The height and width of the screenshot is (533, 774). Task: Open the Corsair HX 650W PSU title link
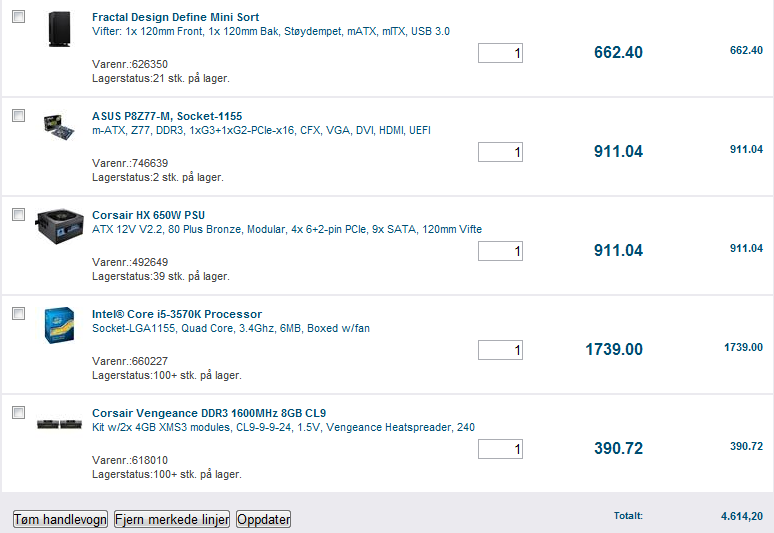coord(148,215)
